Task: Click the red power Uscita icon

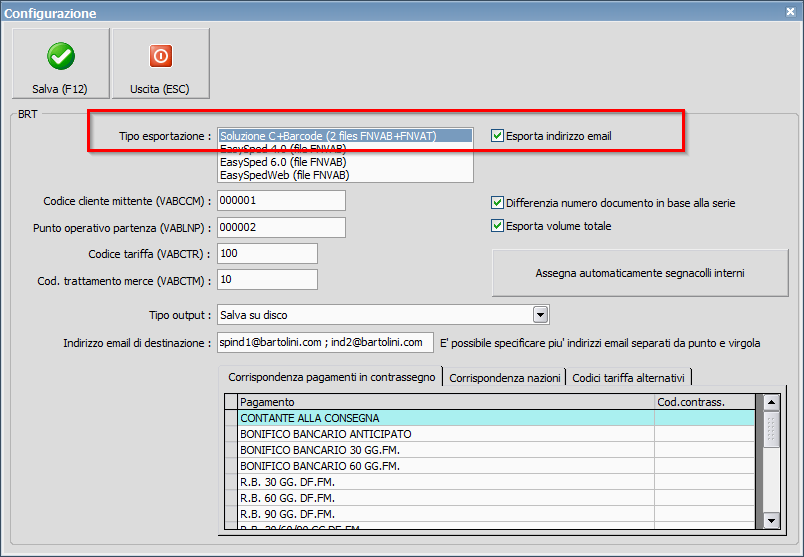Action: 160,56
